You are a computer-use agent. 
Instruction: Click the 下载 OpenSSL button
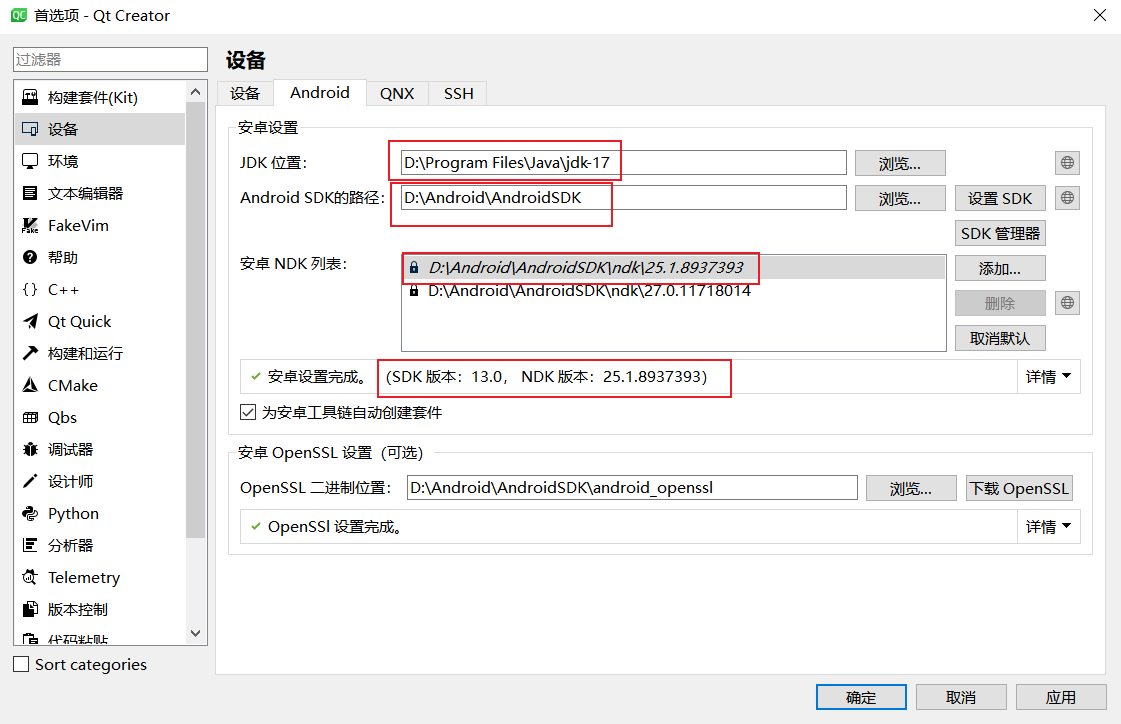[x=1019, y=488]
